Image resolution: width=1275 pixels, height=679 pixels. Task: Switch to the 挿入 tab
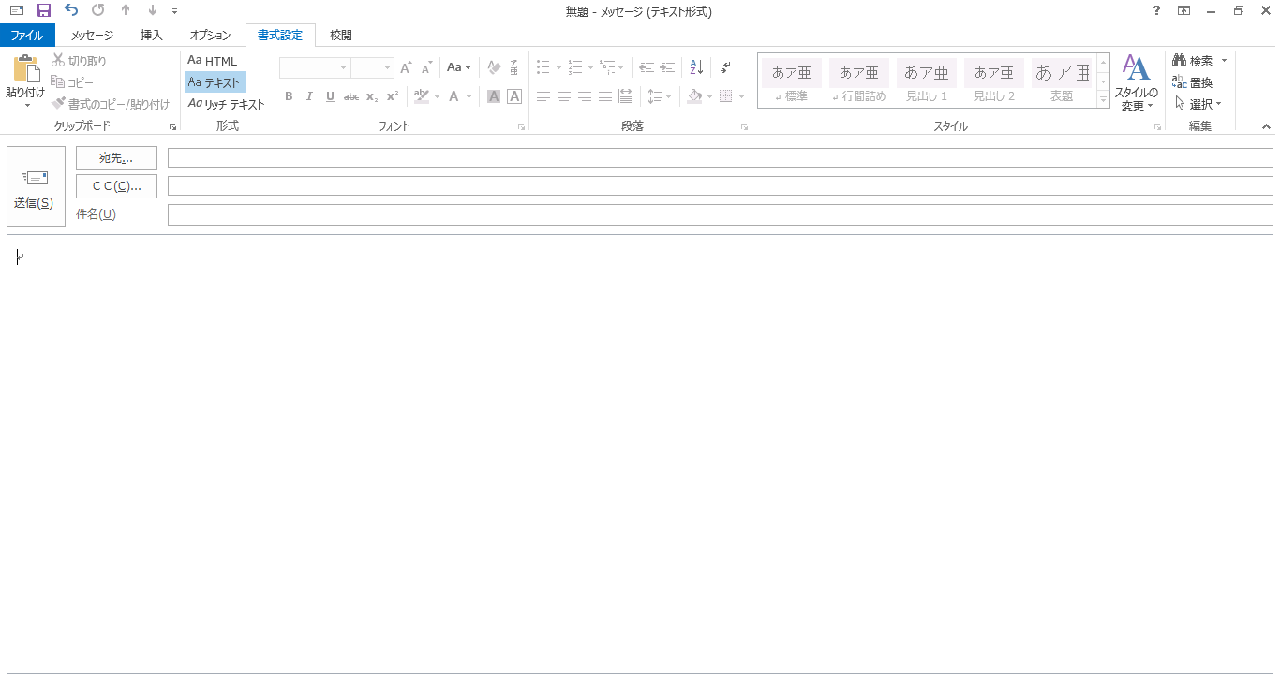tap(152, 35)
